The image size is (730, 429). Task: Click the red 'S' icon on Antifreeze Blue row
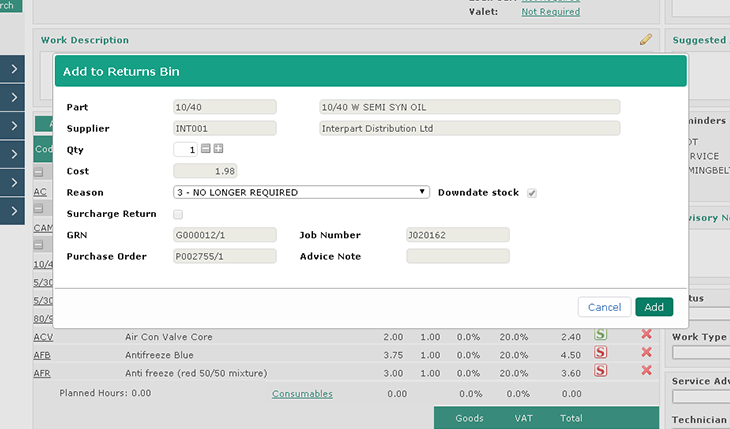601,353
